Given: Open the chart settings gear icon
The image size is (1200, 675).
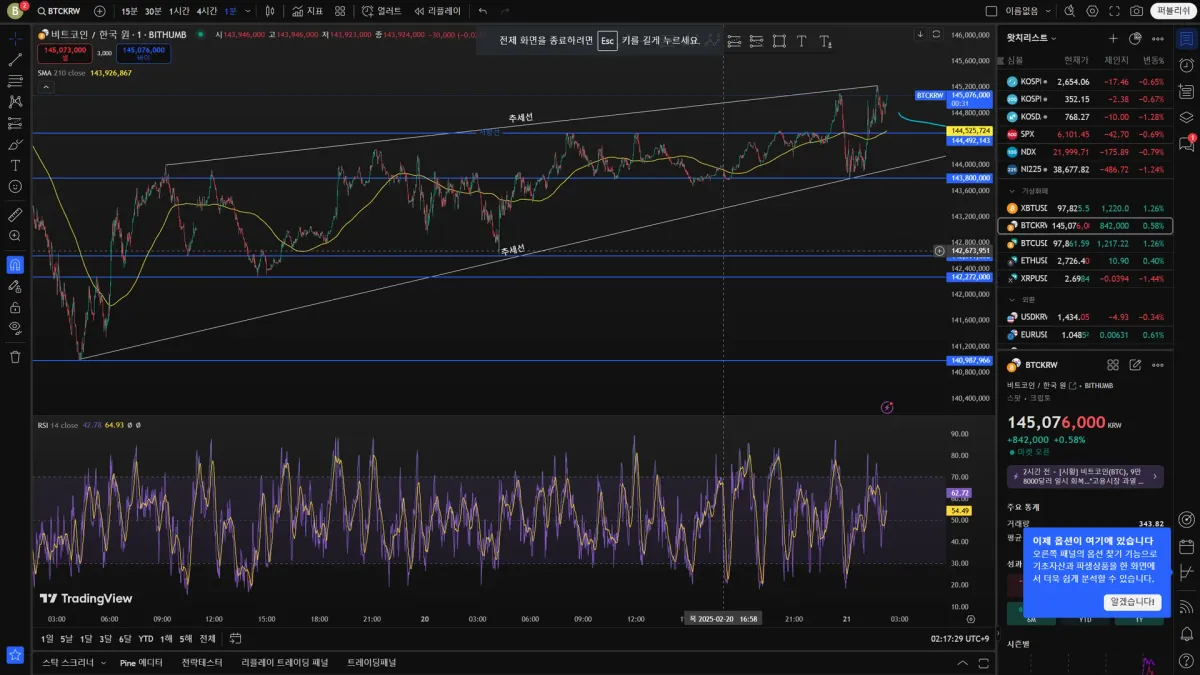Looking at the screenshot, I should 1092,11.
